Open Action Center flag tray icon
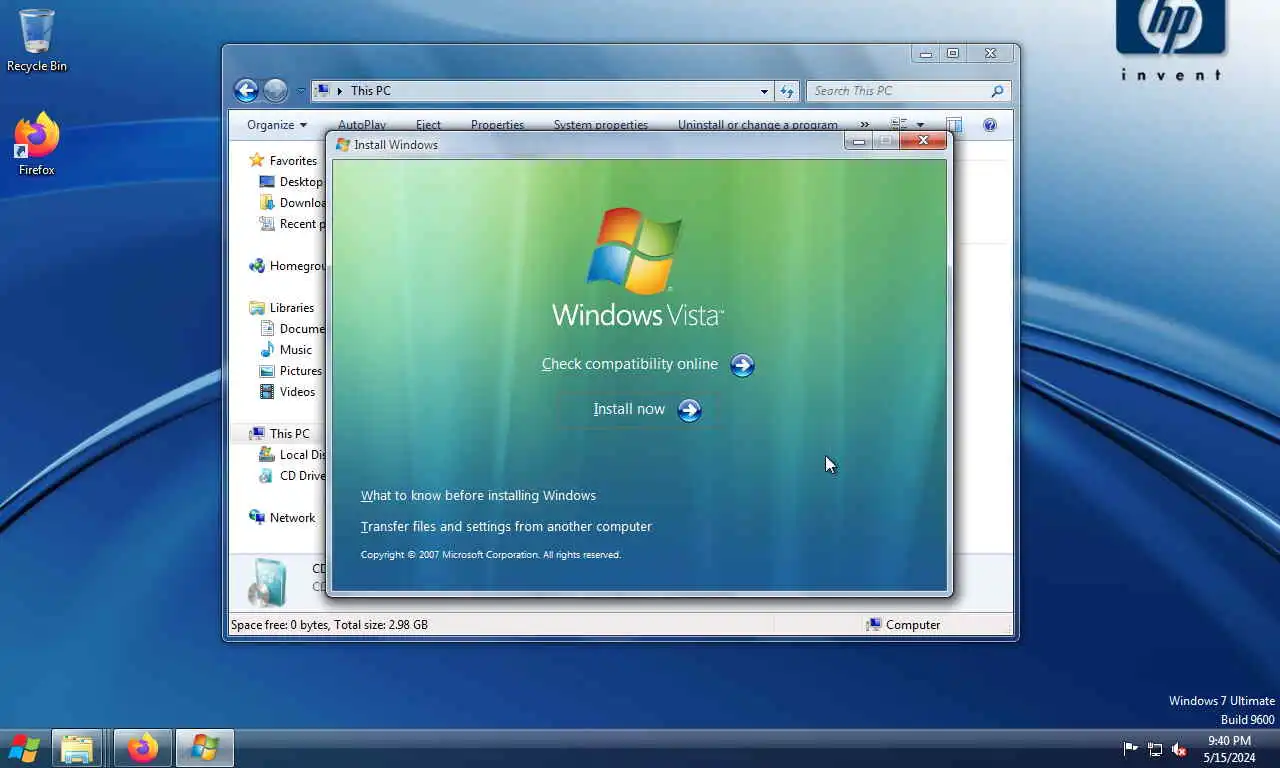This screenshot has height=768, width=1280. coord(1131,749)
